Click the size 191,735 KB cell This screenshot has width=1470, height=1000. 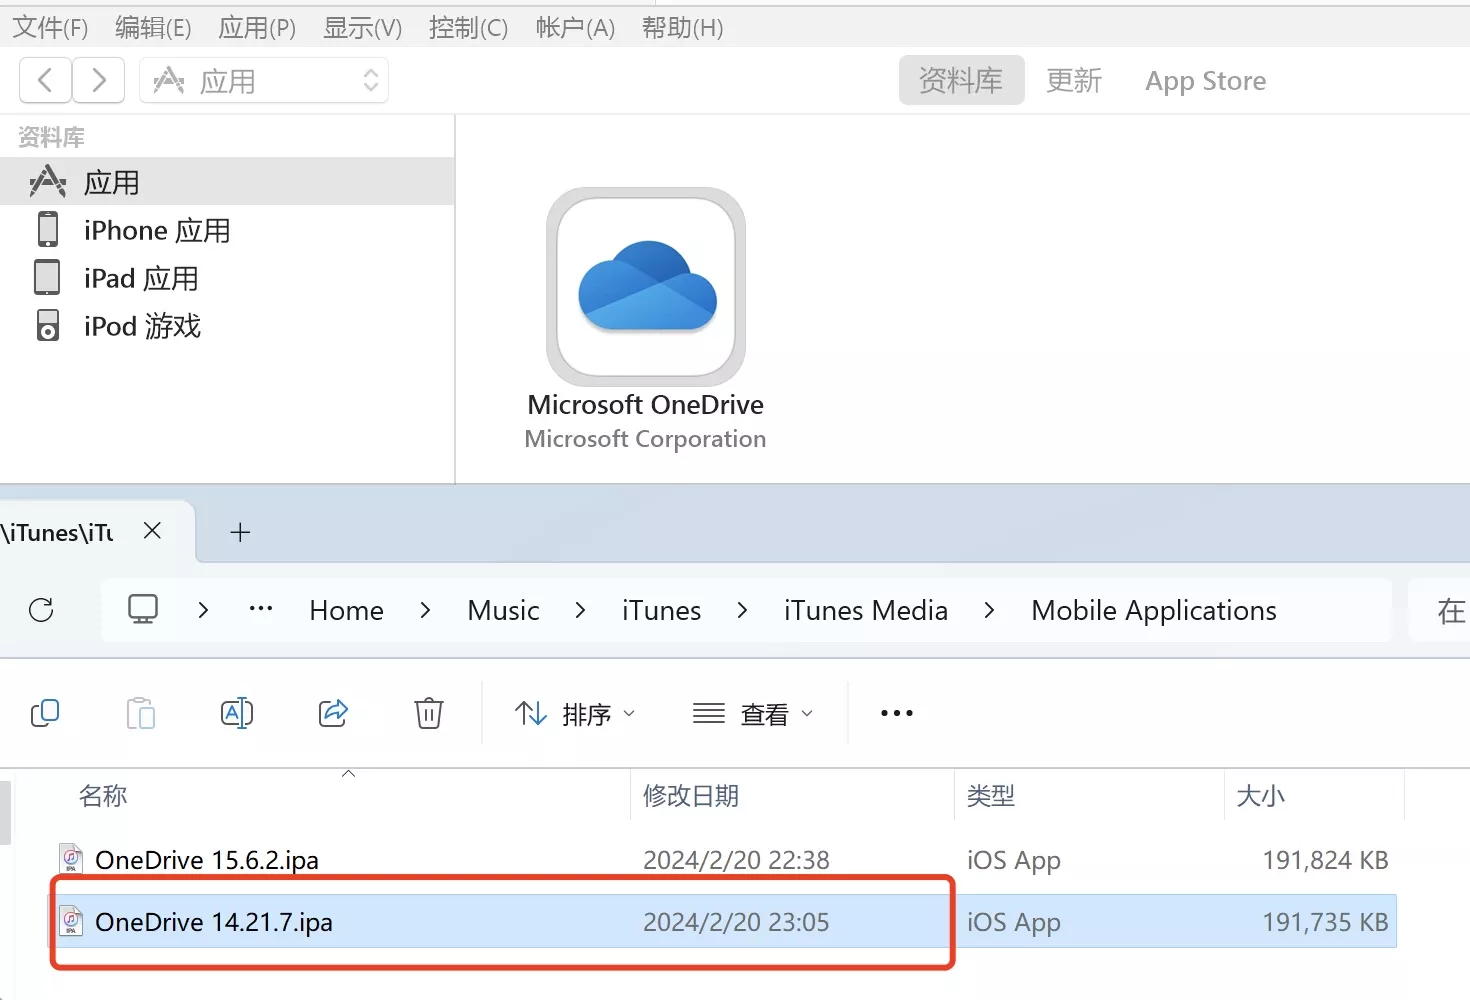(1325, 922)
